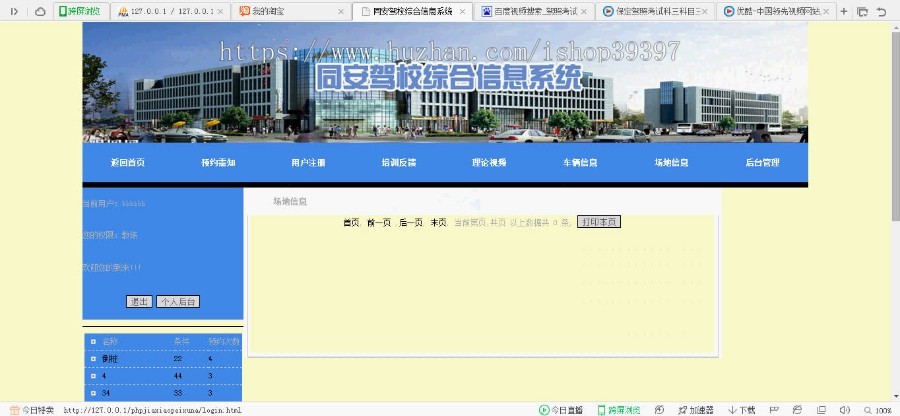Close the 我的淘宝 tab

point(341,11)
